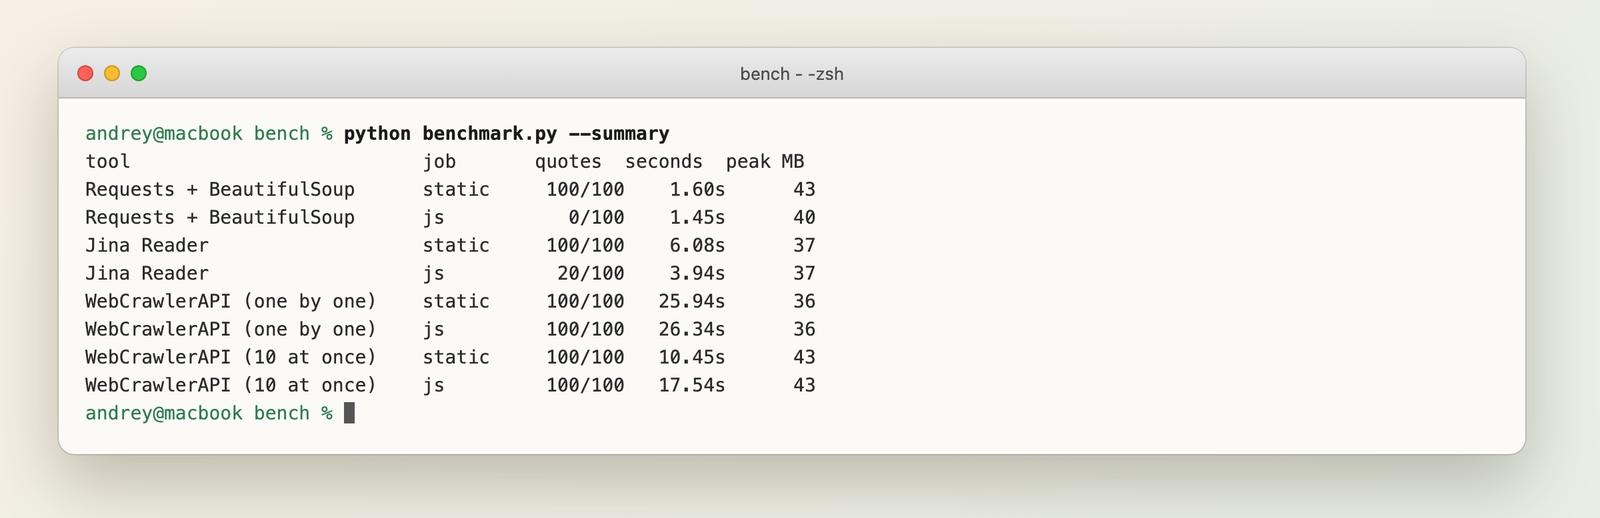Click the 'seconds' column header
This screenshot has width=1600, height=518.
click(x=664, y=162)
